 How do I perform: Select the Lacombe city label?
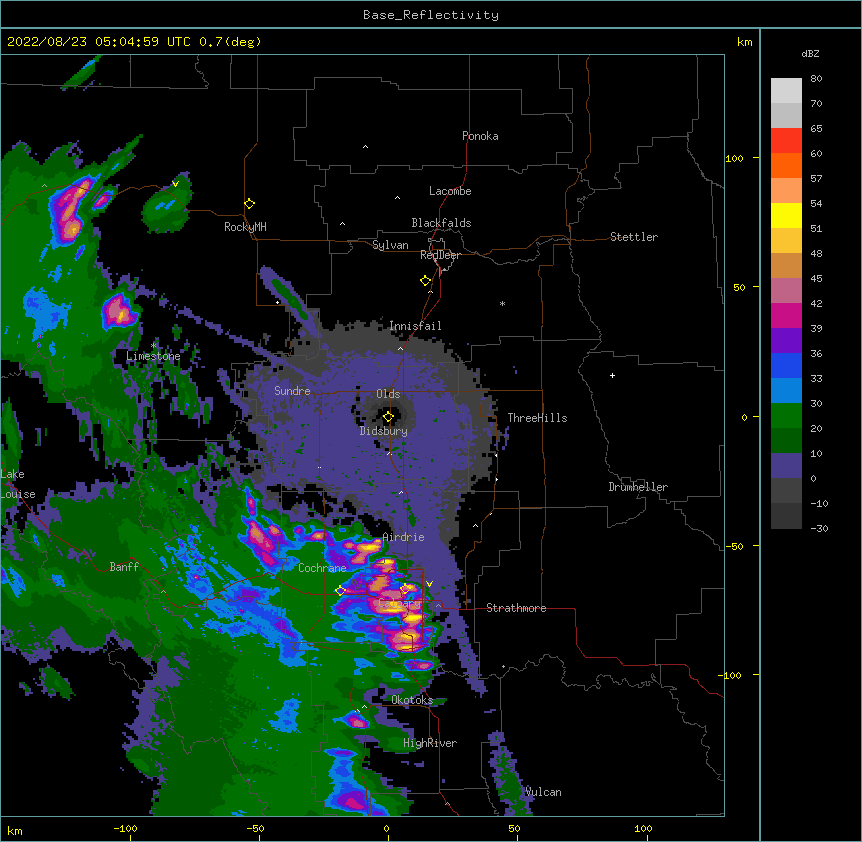tap(450, 191)
